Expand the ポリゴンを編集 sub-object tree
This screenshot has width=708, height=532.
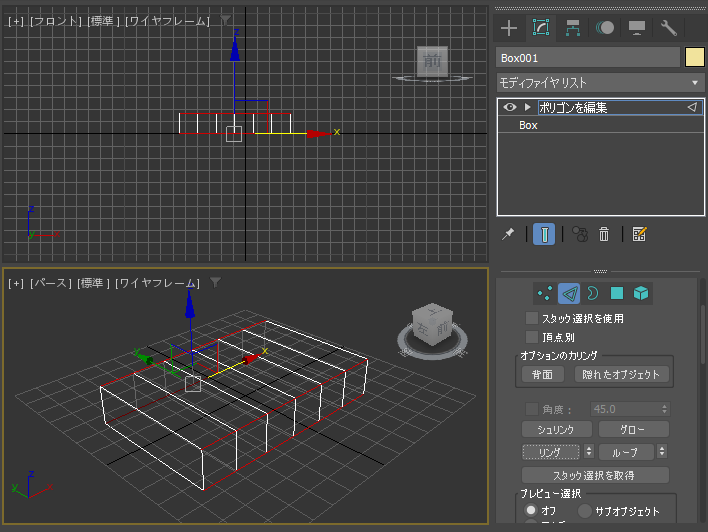(527, 107)
